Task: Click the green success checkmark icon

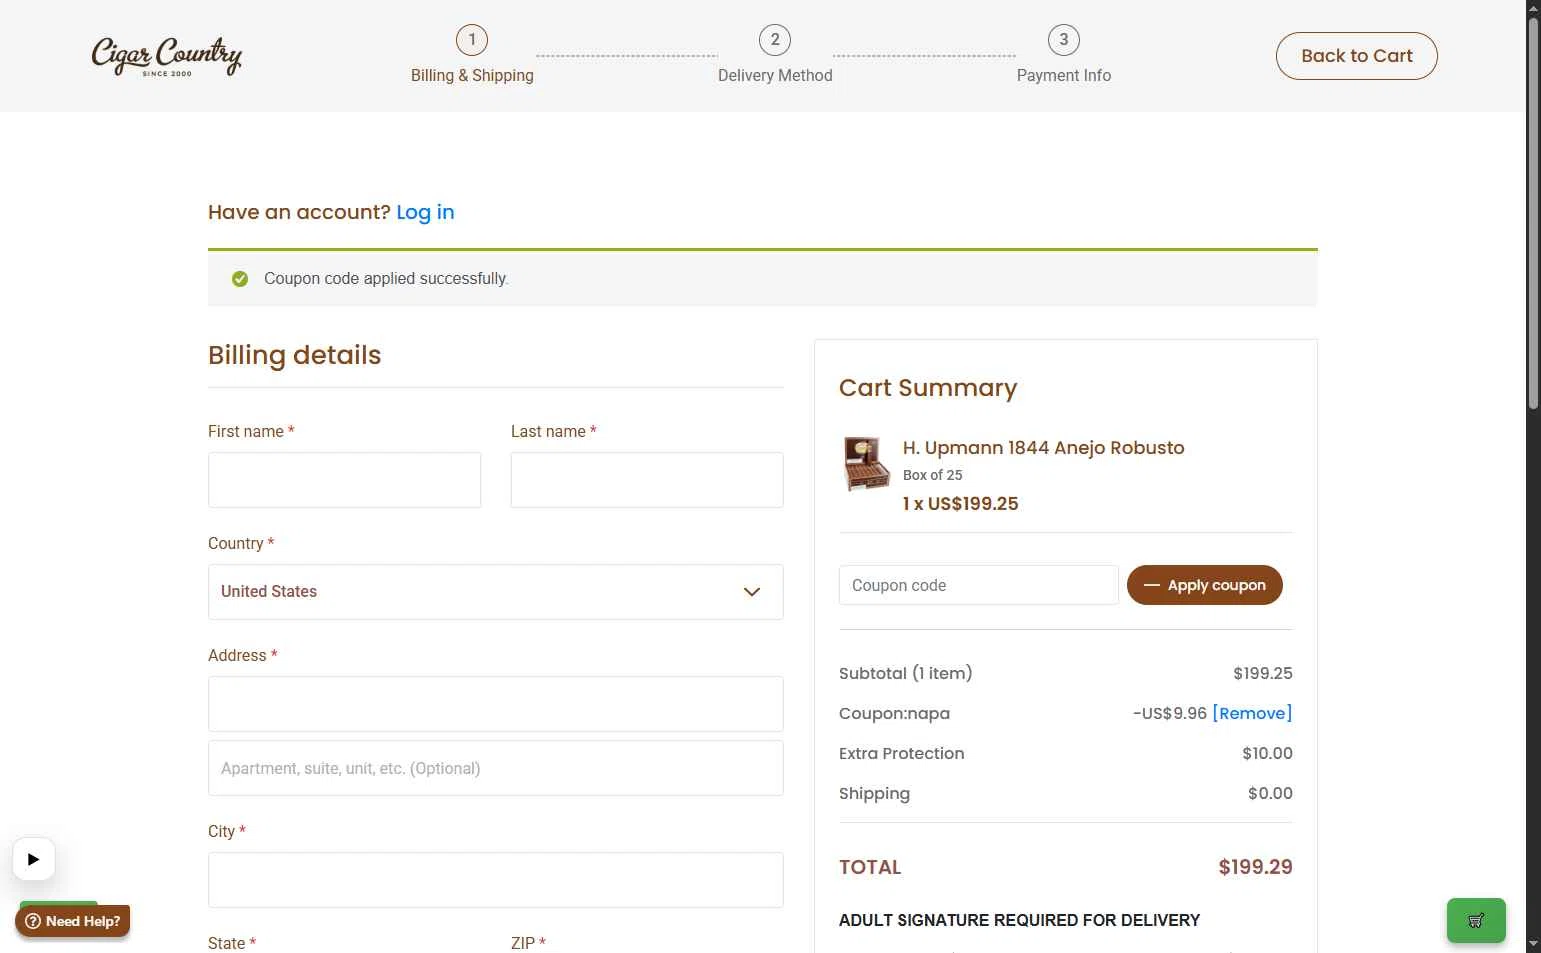Action: tap(240, 279)
